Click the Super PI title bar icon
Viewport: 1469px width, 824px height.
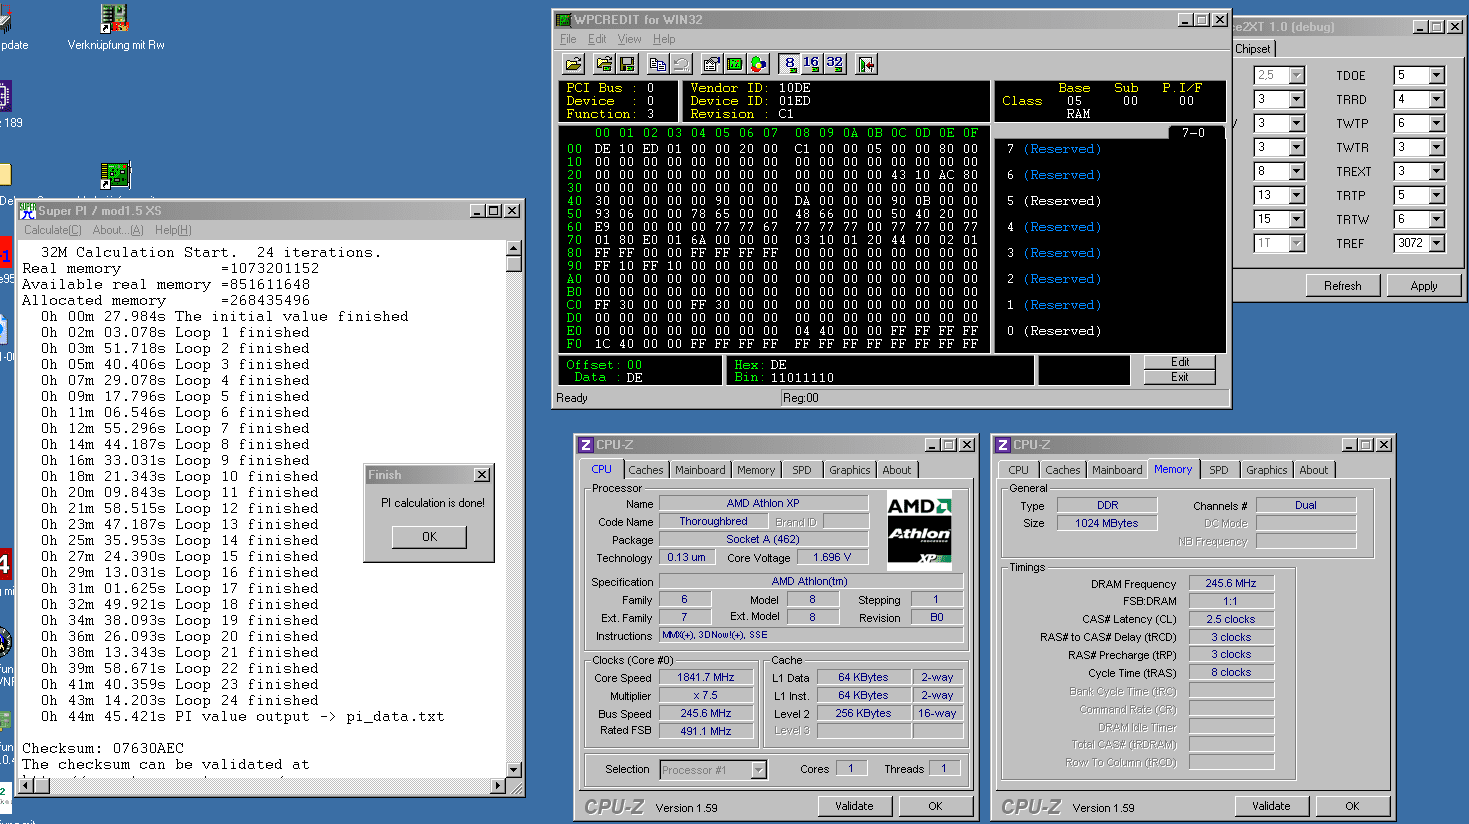tap(28, 211)
